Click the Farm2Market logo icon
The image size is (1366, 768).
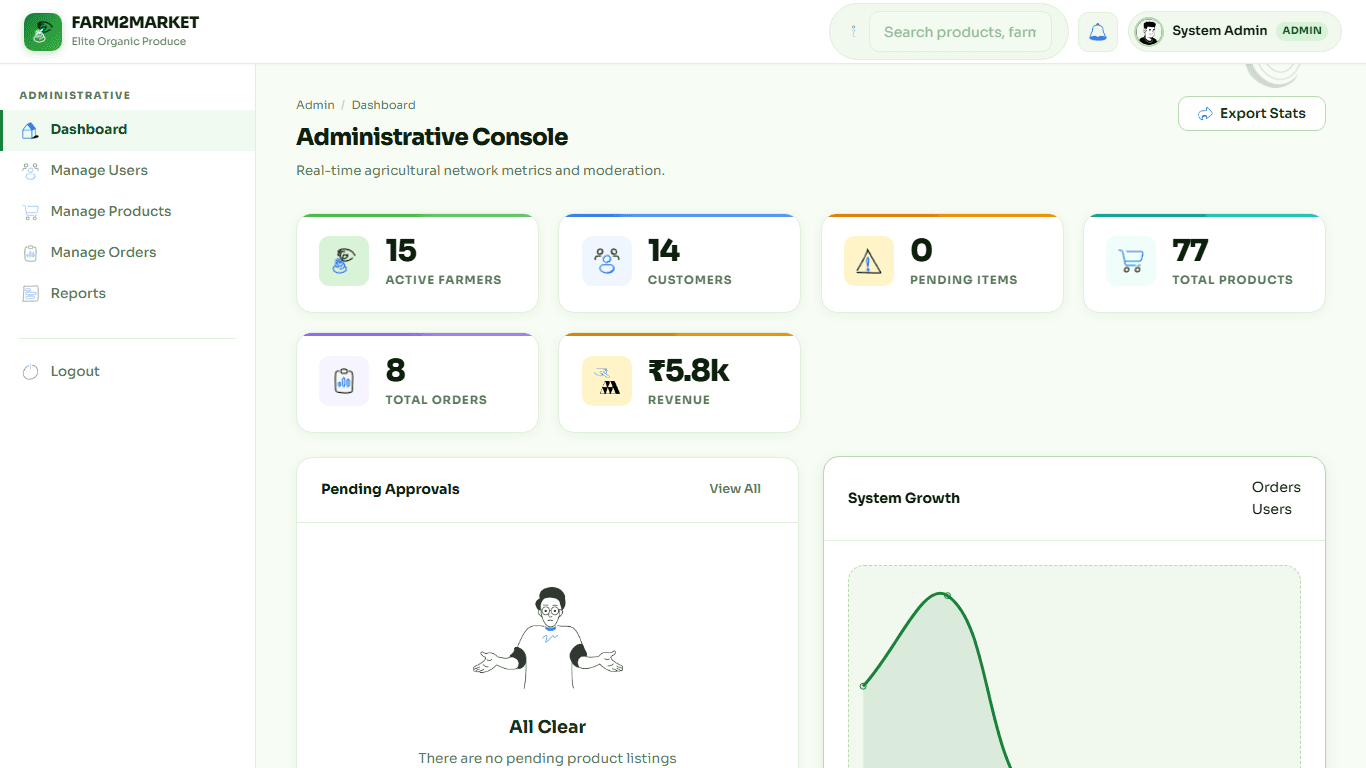click(43, 32)
